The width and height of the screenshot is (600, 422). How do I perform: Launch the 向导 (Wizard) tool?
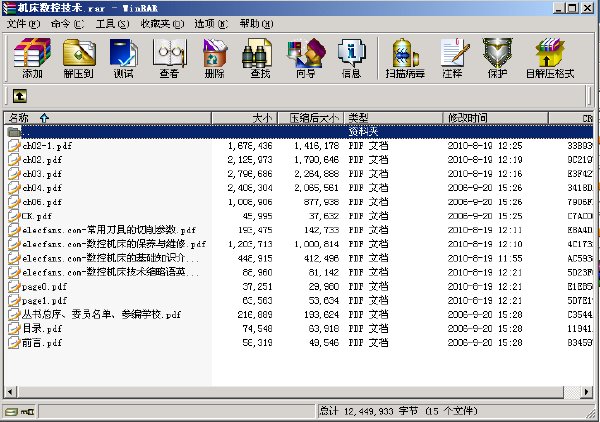coord(306,57)
